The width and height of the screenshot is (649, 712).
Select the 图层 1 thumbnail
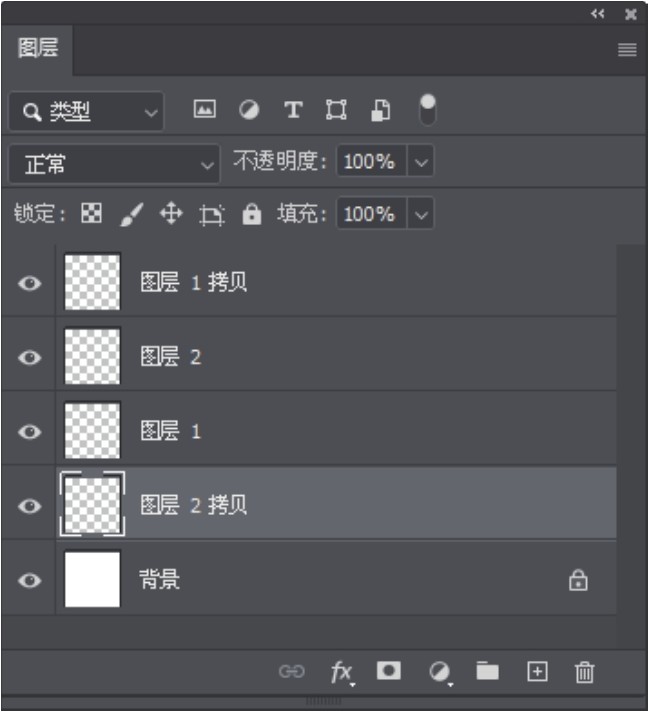[x=92, y=430]
